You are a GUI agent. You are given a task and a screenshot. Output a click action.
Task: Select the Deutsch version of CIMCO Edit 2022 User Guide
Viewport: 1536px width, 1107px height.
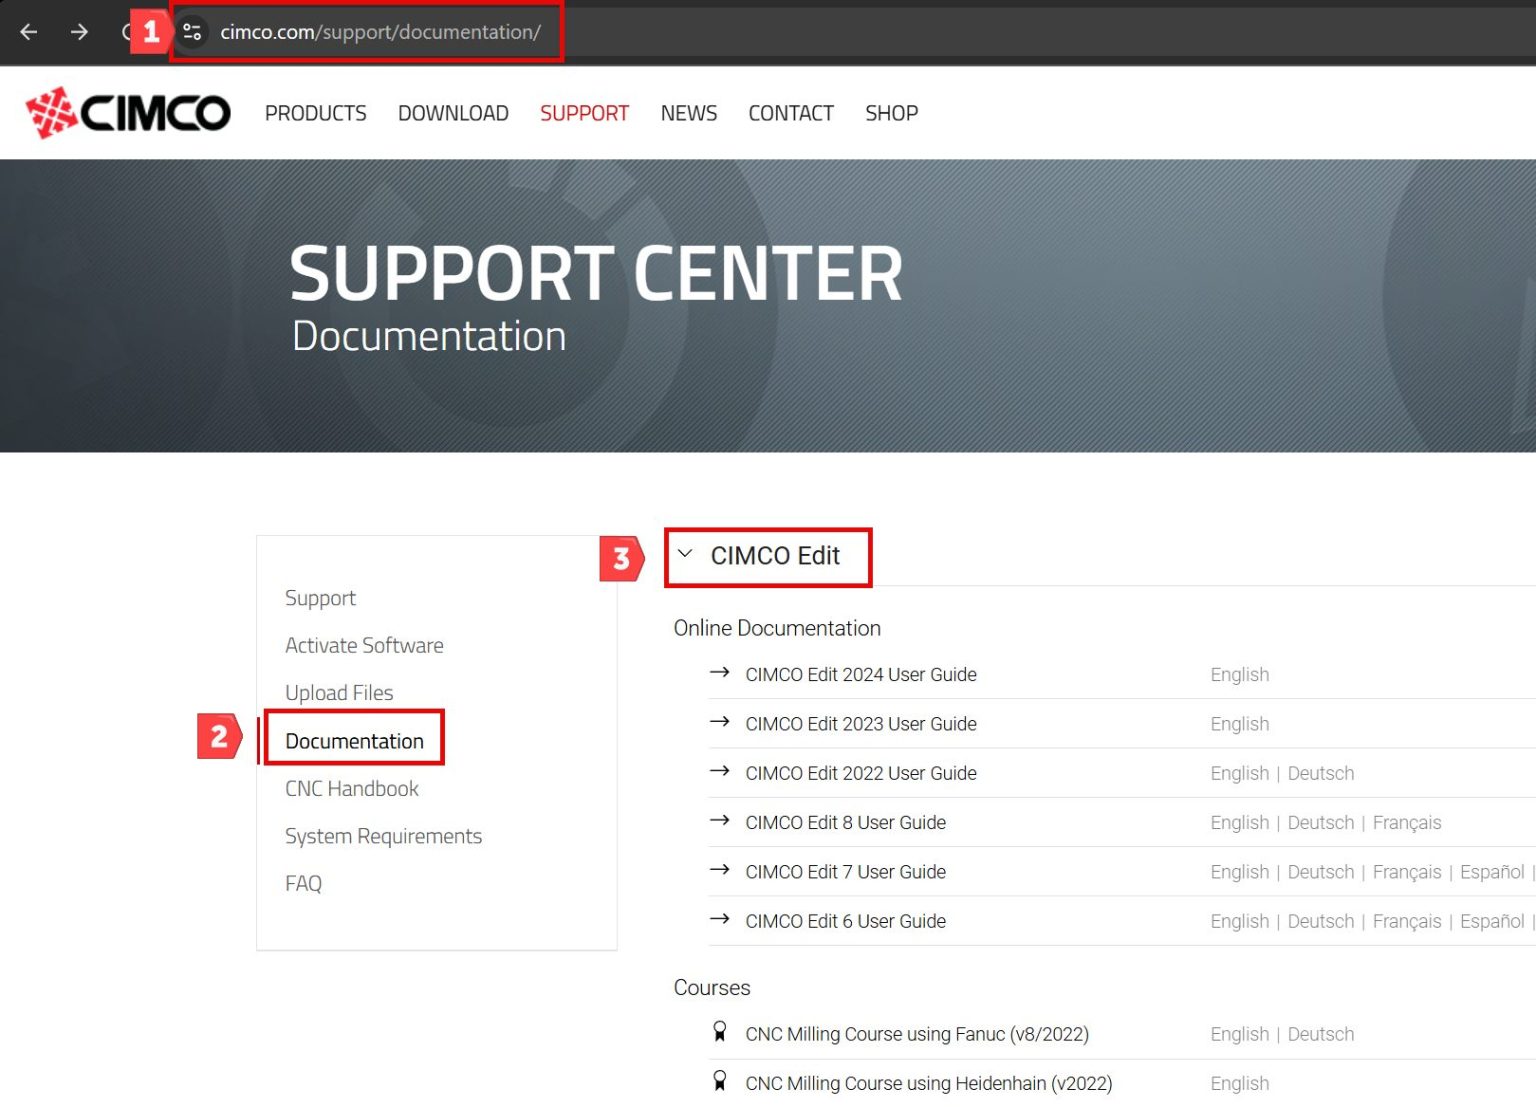click(1321, 772)
